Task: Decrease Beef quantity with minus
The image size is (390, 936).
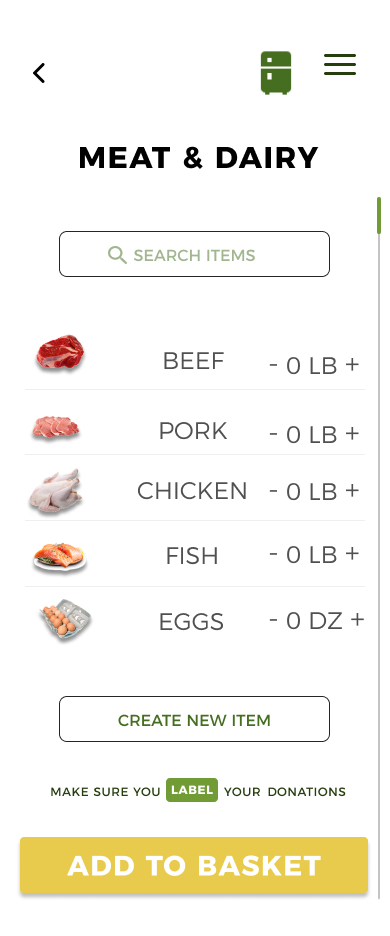Action: click(x=274, y=364)
